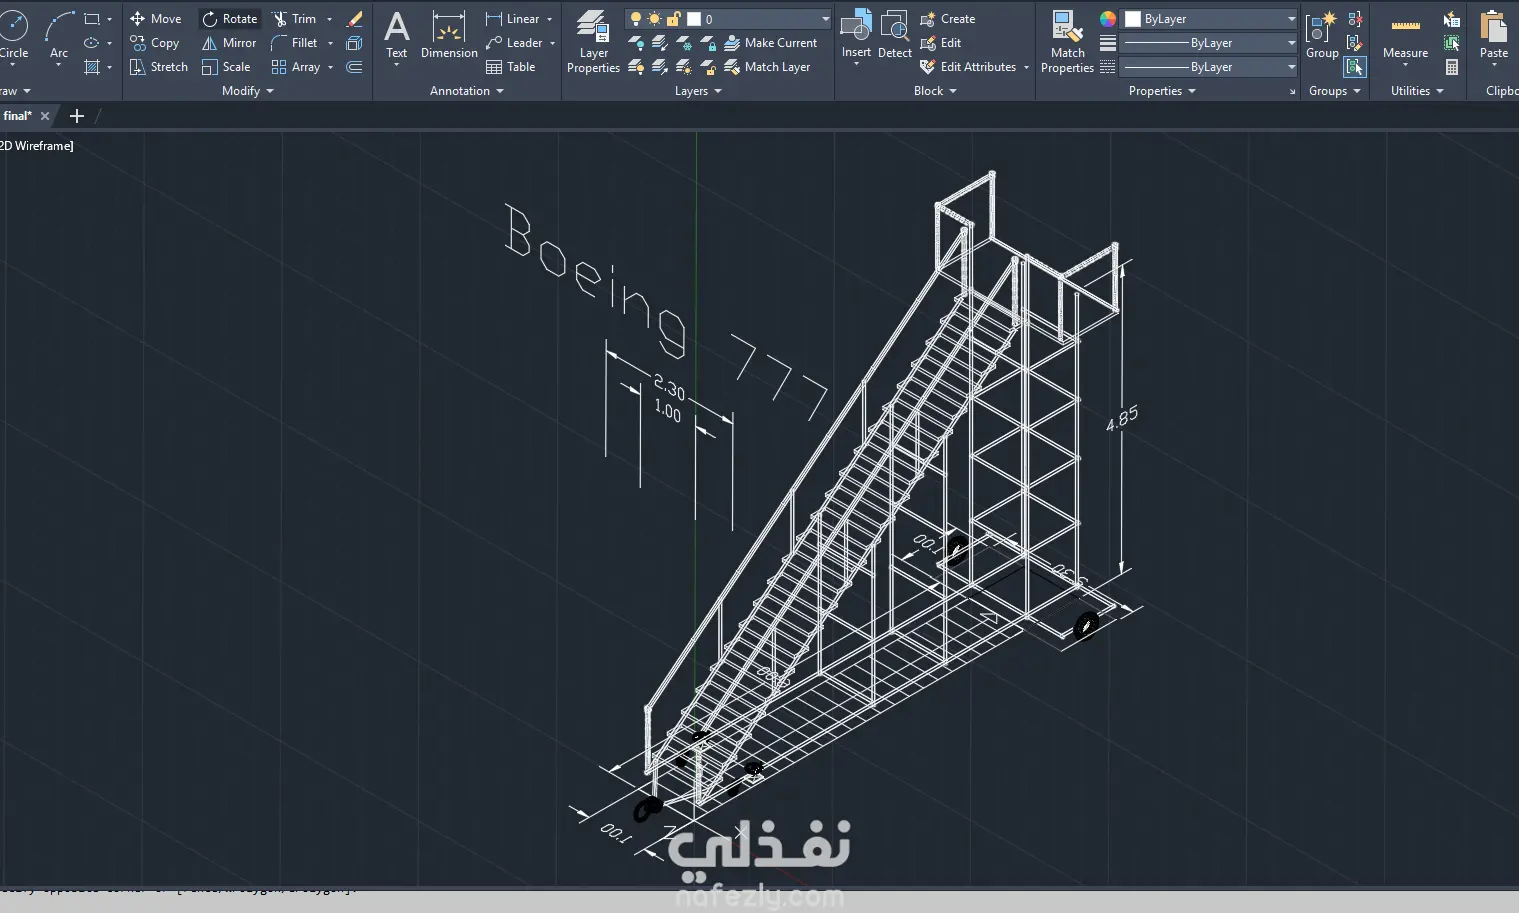
Task: Click the Measure tool
Action: tap(1405, 36)
